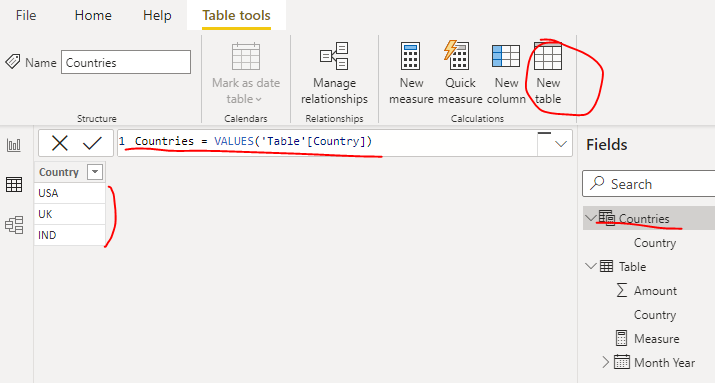715x383 pixels.
Task: Switch to Model view in sidebar
Action: tap(14, 225)
